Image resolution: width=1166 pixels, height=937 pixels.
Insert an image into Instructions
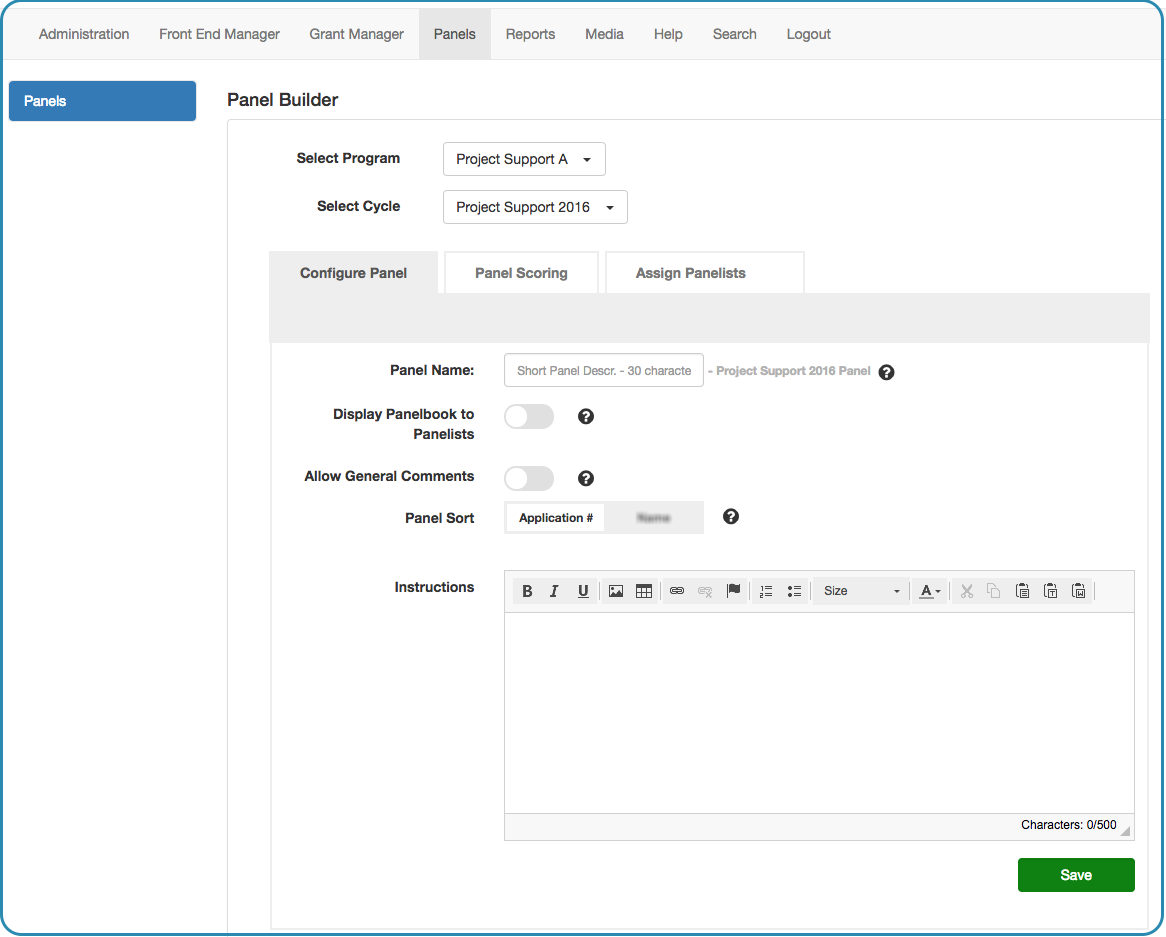pos(616,591)
